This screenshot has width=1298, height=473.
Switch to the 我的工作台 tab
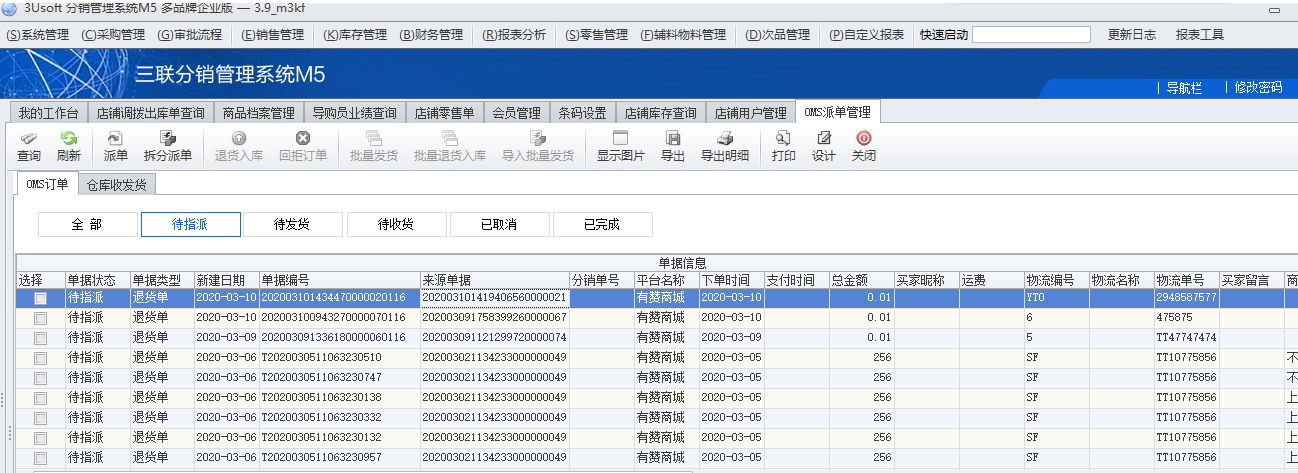pos(48,113)
